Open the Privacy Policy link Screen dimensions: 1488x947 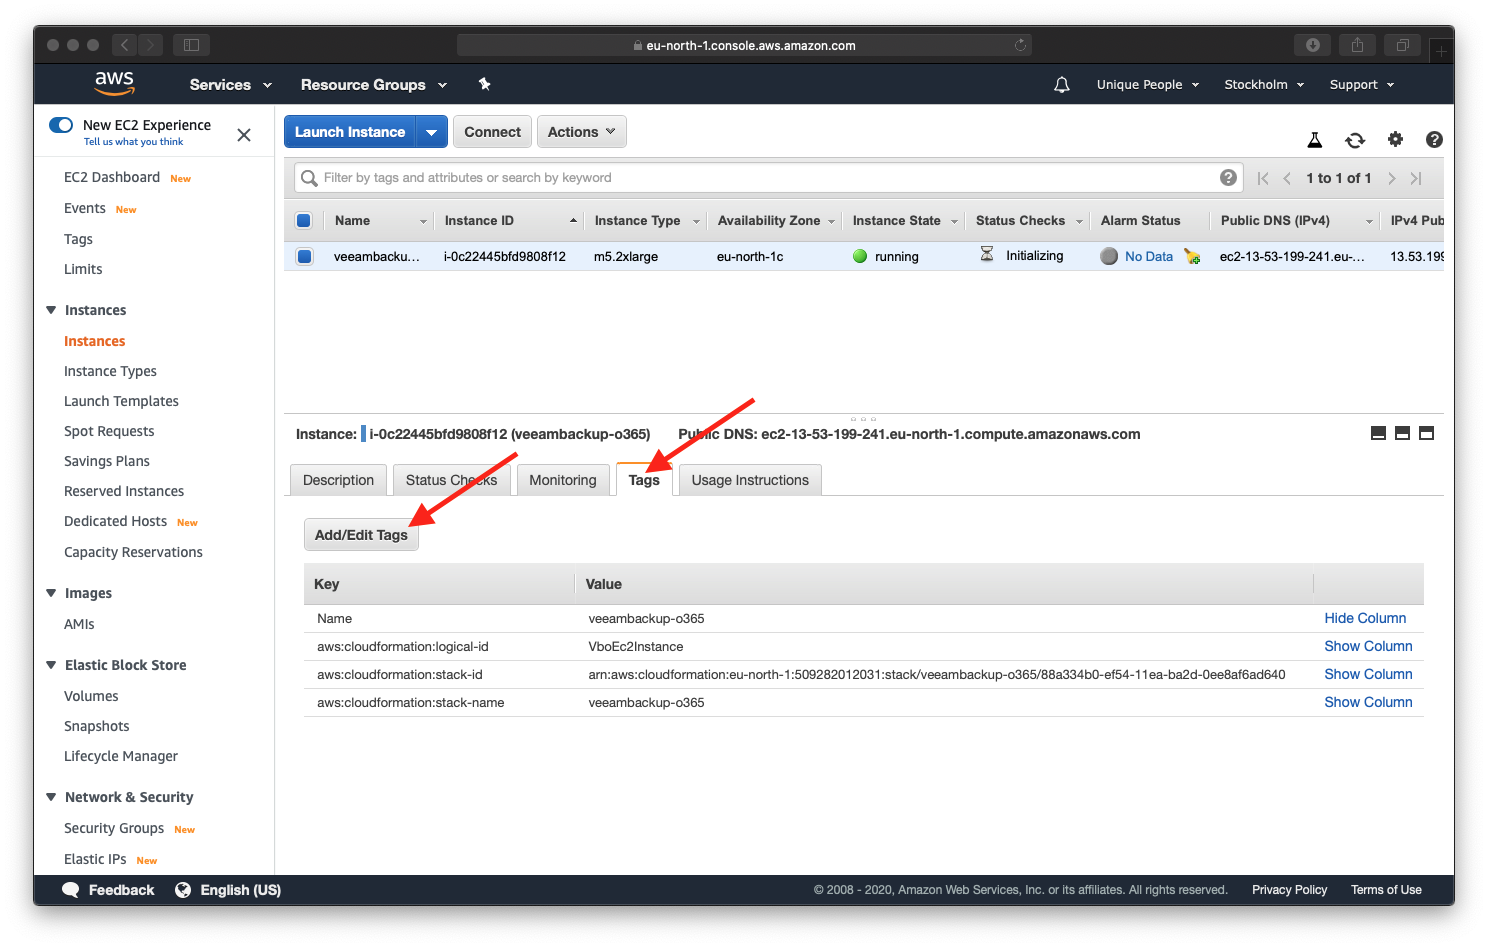point(1289,890)
